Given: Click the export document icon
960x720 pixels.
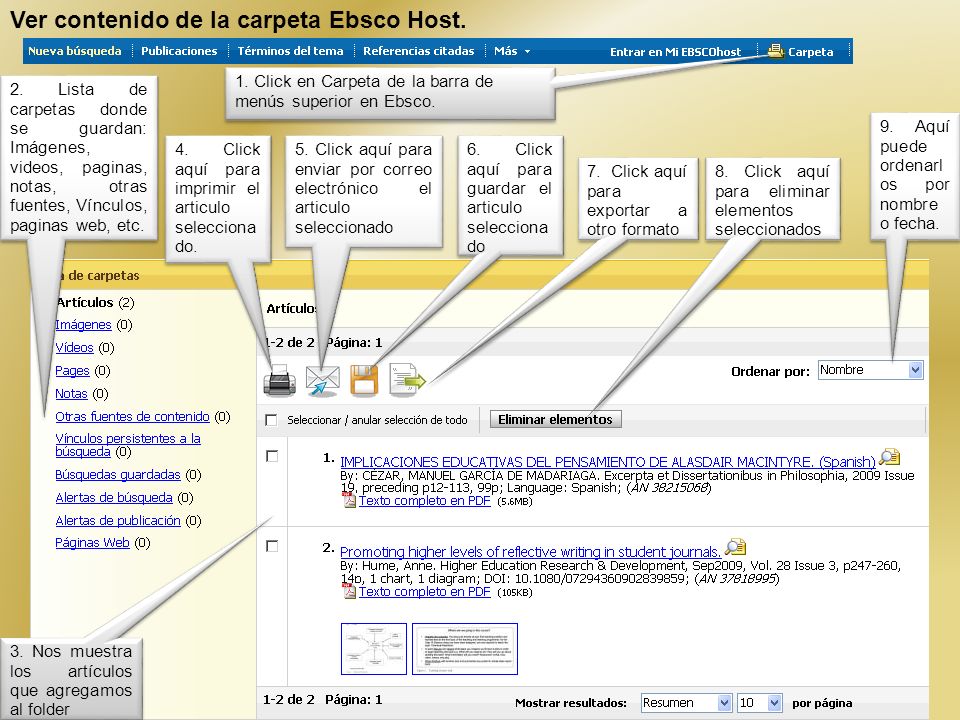Looking at the screenshot, I should tap(407, 380).
